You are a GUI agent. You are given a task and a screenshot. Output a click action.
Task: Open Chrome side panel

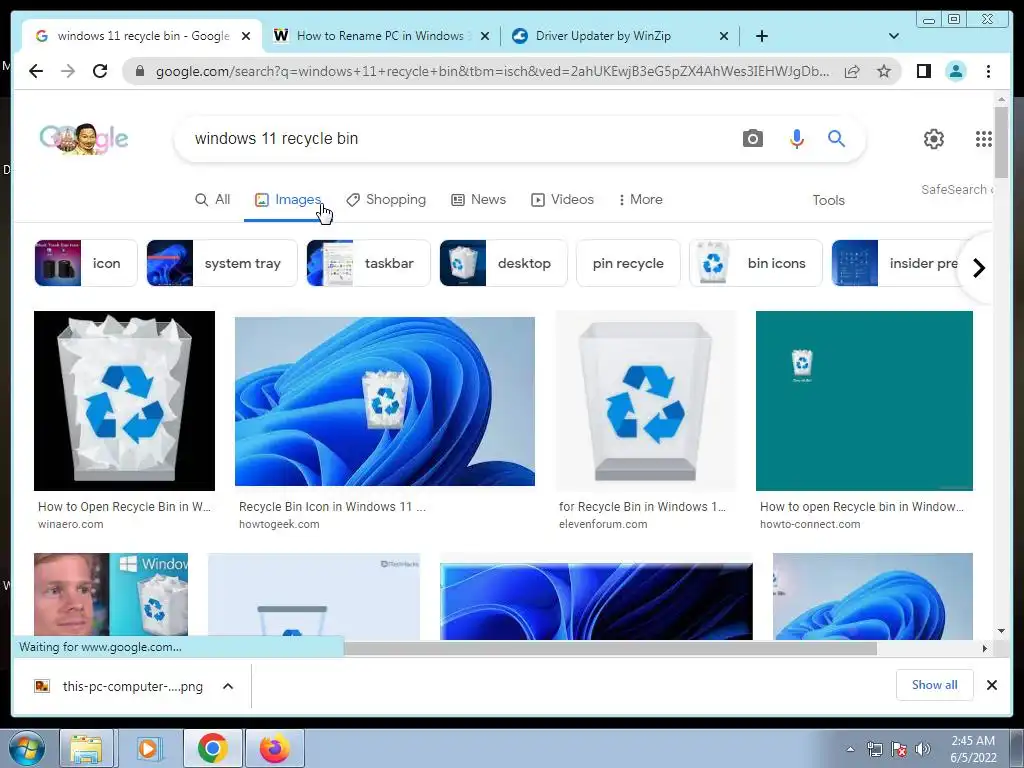[x=923, y=71]
